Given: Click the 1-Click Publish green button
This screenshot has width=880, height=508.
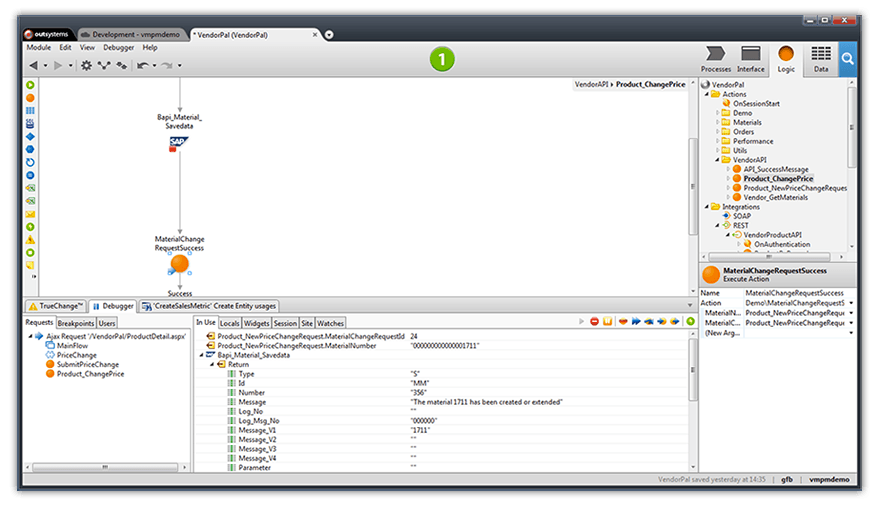Looking at the screenshot, I should click(x=442, y=59).
